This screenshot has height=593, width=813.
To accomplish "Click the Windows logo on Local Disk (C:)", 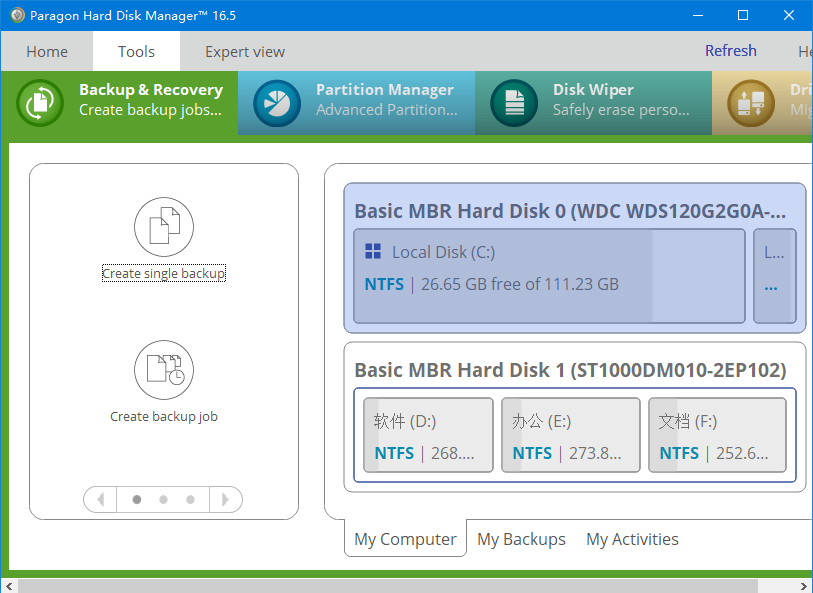I will pyautogui.click(x=373, y=251).
